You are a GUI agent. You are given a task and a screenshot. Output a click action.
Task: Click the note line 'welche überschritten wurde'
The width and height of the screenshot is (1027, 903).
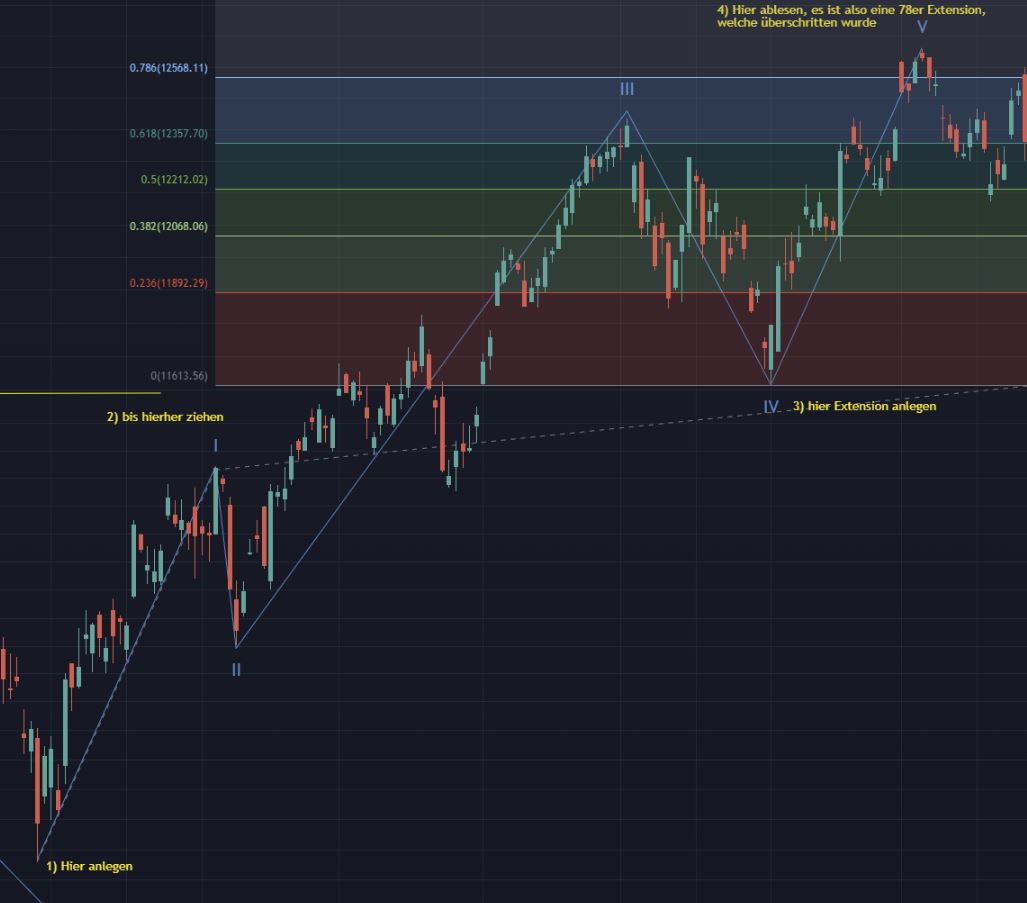click(x=796, y=23)
